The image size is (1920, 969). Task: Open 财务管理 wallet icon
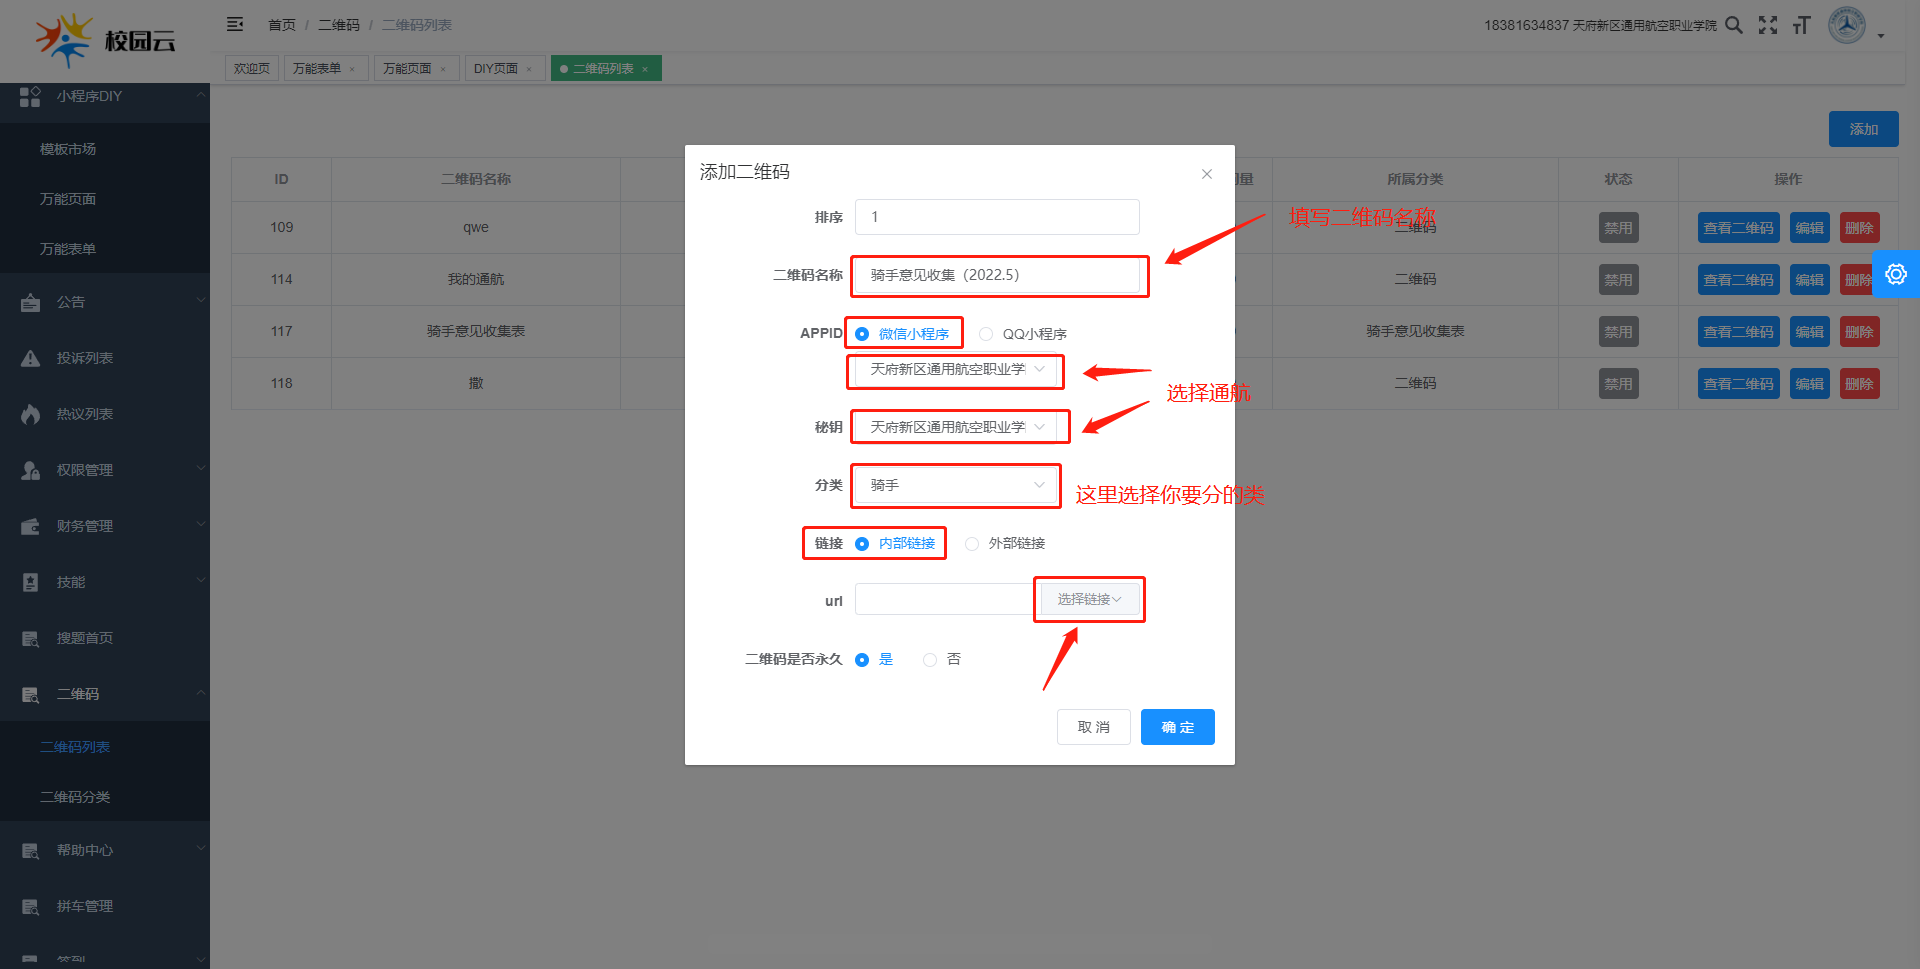pos(31,526)
